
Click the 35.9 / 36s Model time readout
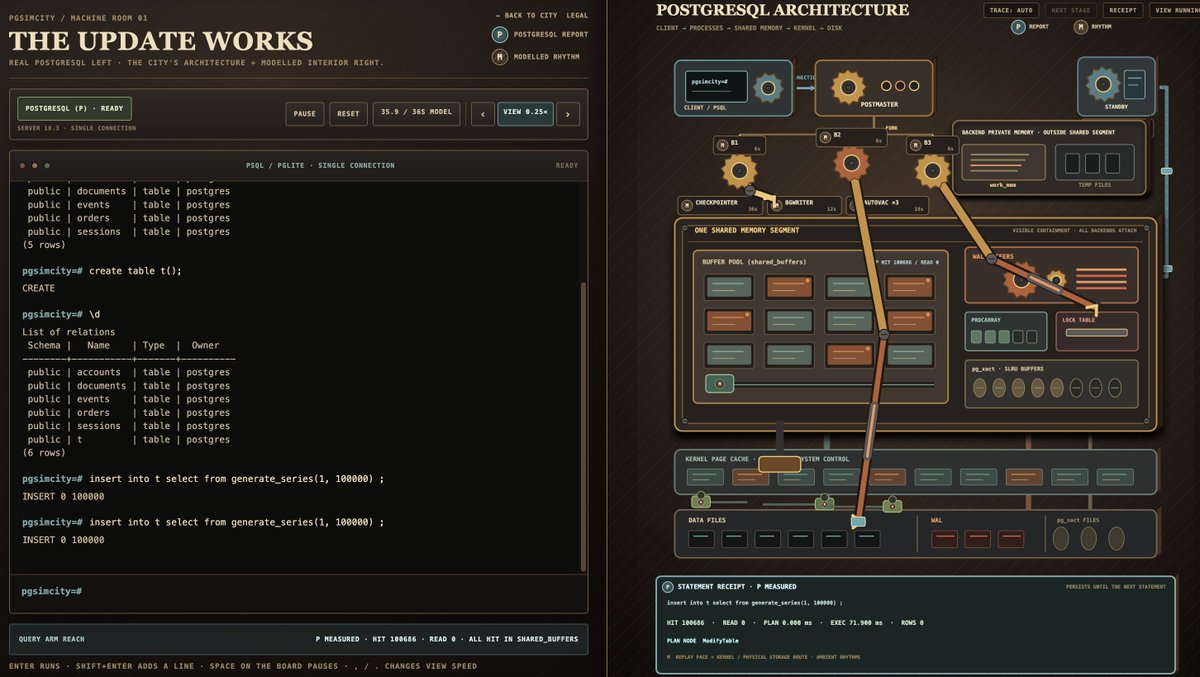(416, 113)
